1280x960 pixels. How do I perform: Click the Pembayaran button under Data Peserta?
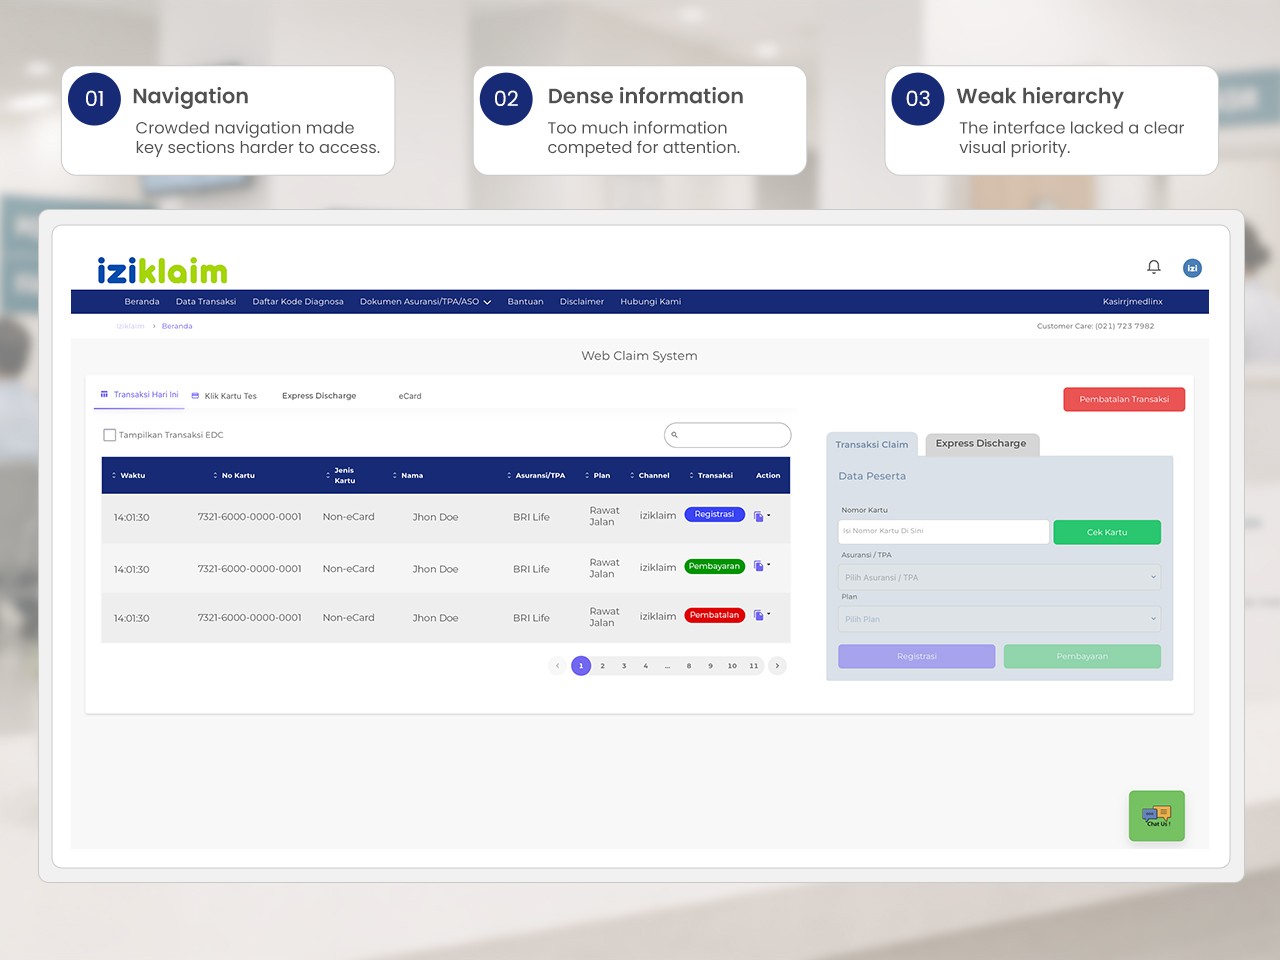coord(1082,656)
